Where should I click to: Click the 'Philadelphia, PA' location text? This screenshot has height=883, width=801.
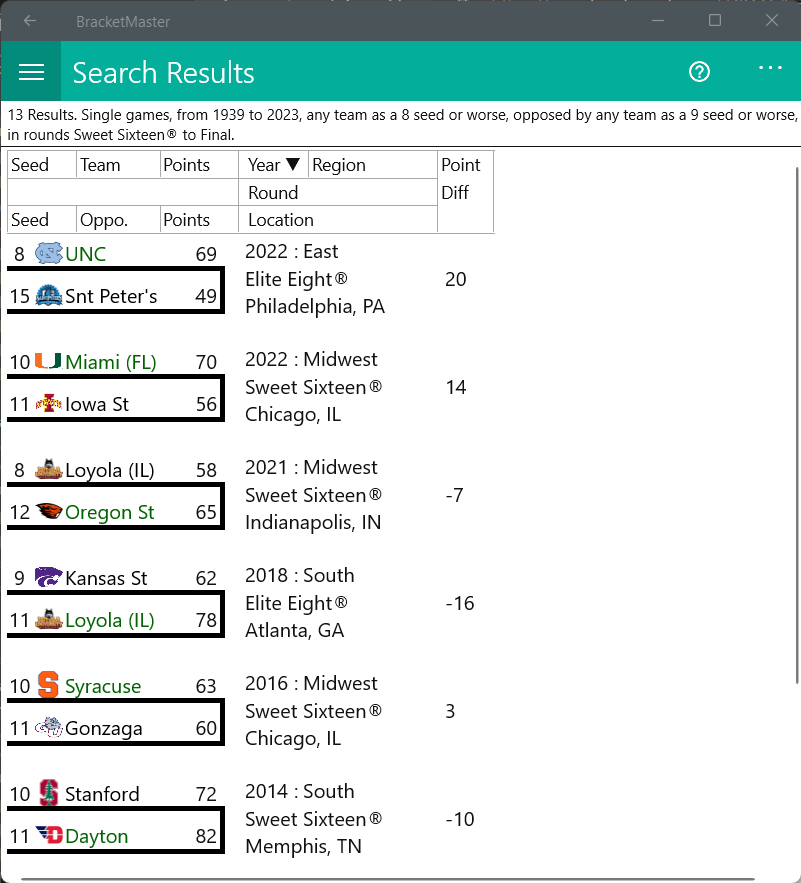(x=315, y=306)
